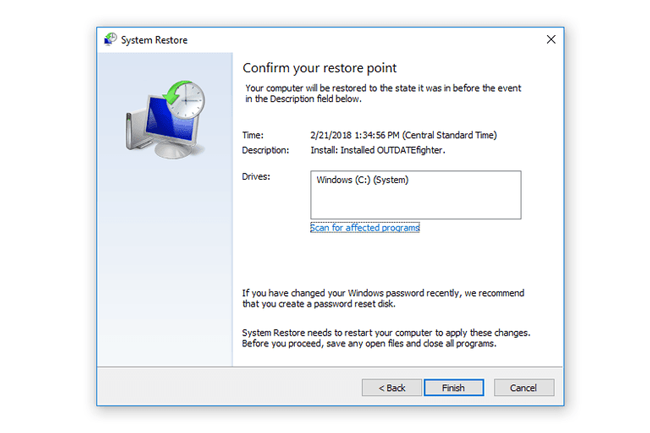The width and height of the screenshot is (650, 433).
Task: Click the description Install: Installed OUTDATEfighter.
Action: click(378, 150)
